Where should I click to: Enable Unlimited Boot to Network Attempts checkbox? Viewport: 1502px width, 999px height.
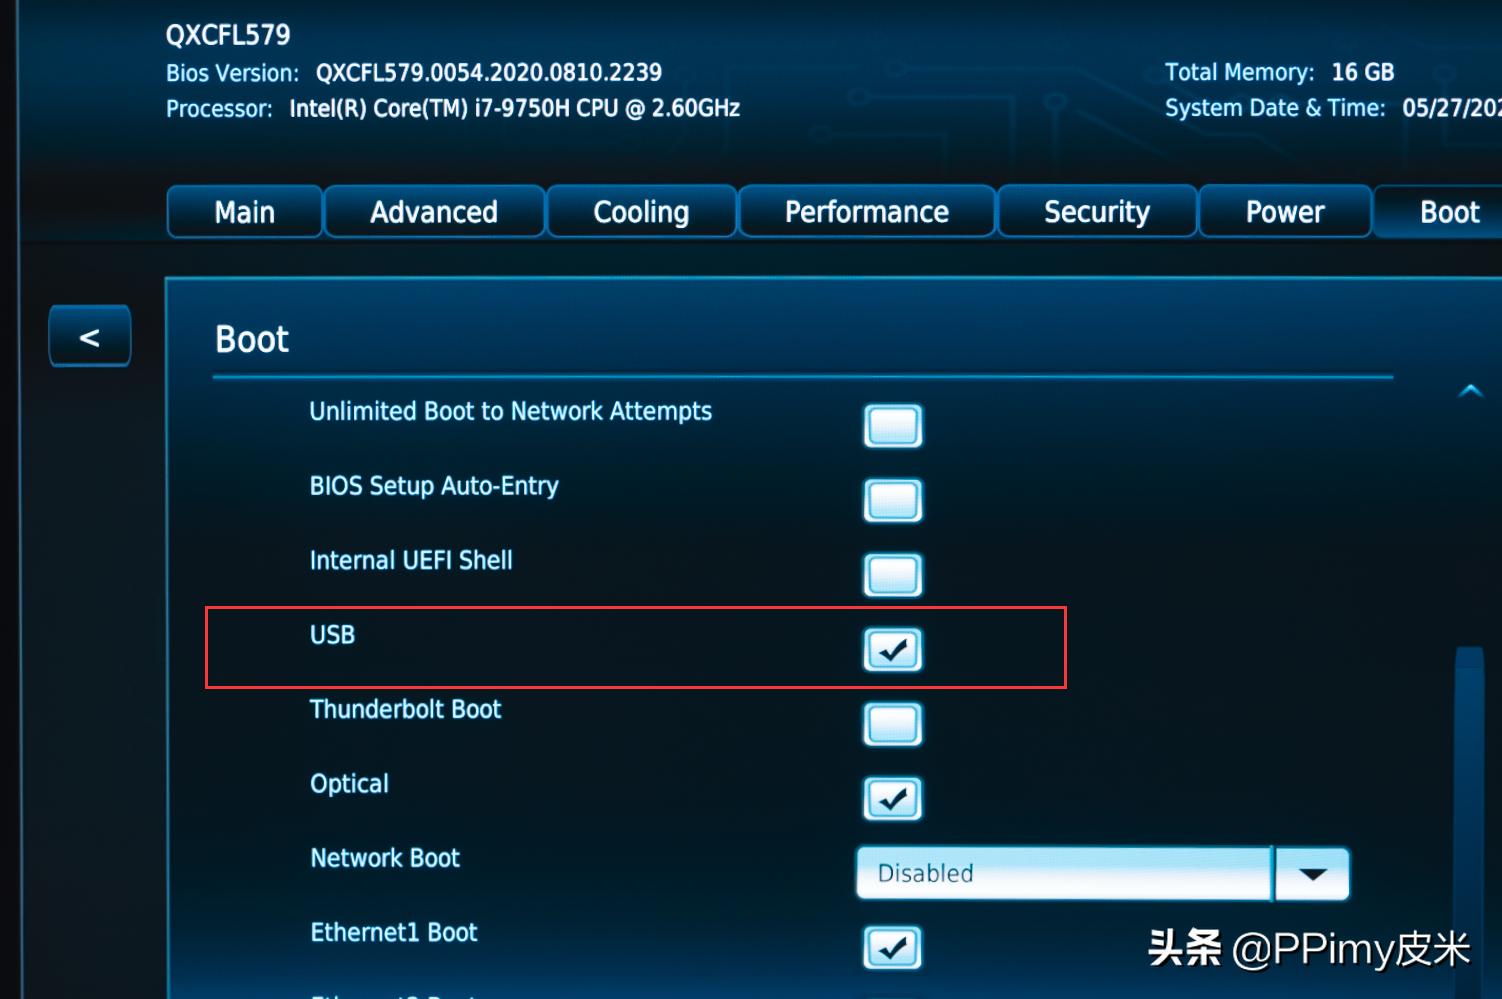coord(892,426)
